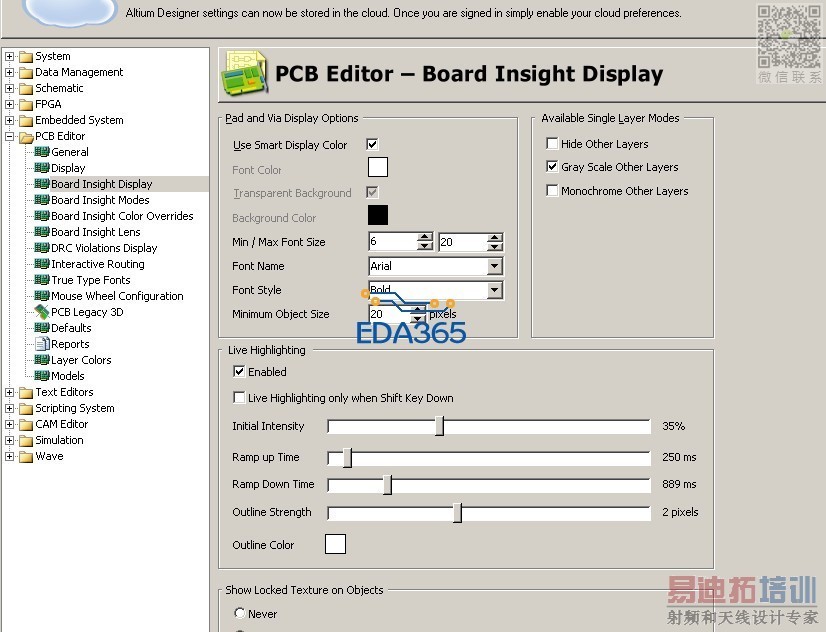Expand the Embedded System tree node

coord(9,120)
